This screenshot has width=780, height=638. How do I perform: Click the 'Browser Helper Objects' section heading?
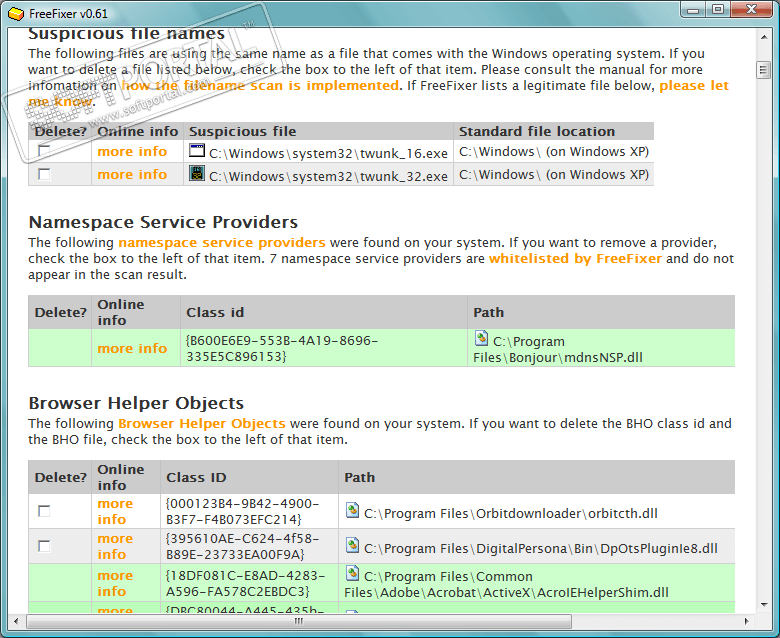[136, 403]
